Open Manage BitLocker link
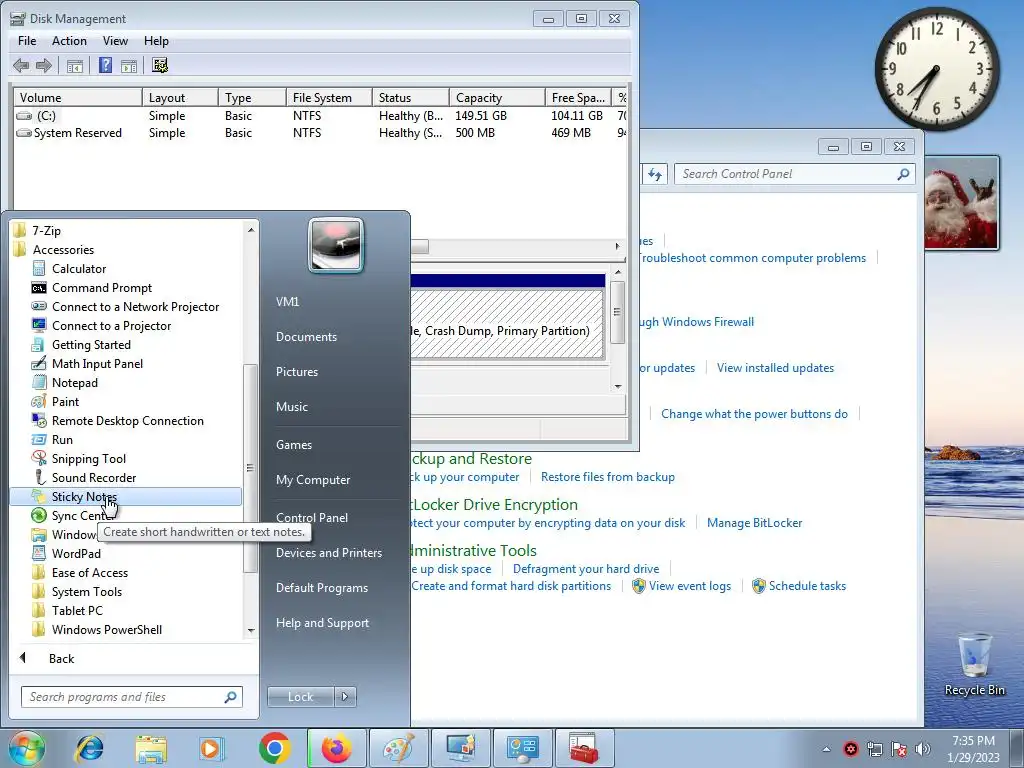The image size is (1024, 768). (x=754, y=522)
